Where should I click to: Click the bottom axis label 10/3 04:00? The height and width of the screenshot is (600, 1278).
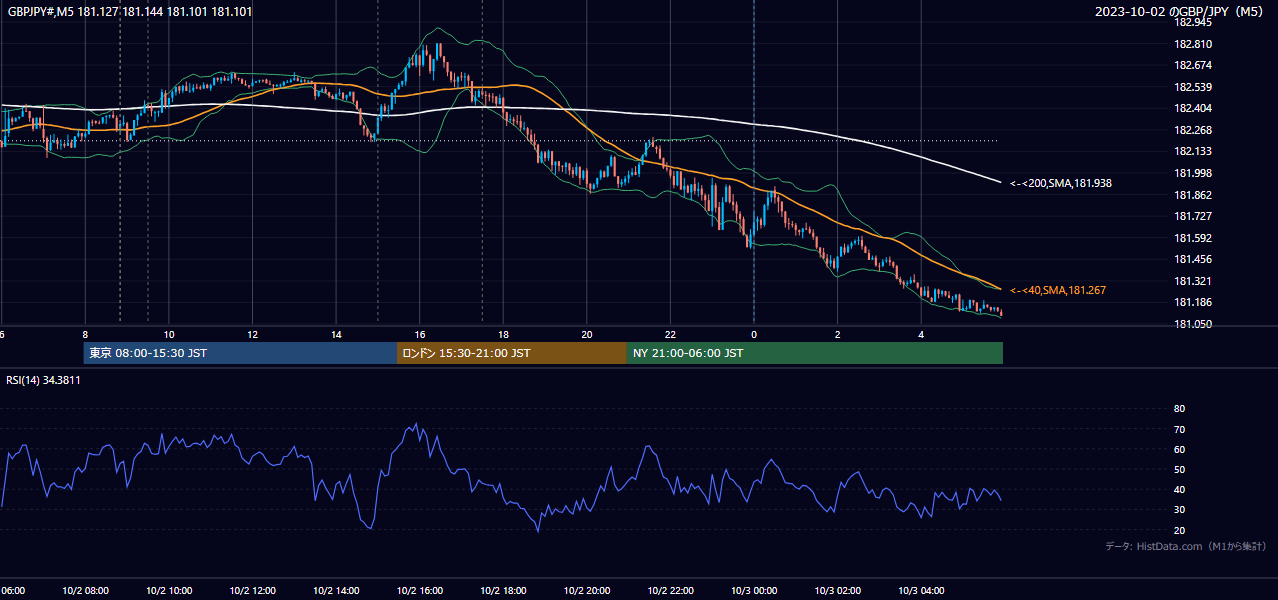pyautogui.click(x=921, y=591)
